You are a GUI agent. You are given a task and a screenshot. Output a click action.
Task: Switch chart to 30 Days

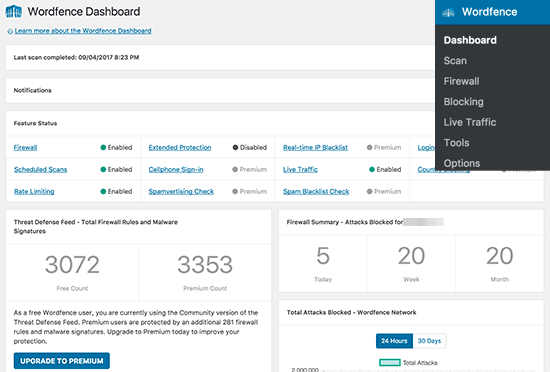point(429,341)
